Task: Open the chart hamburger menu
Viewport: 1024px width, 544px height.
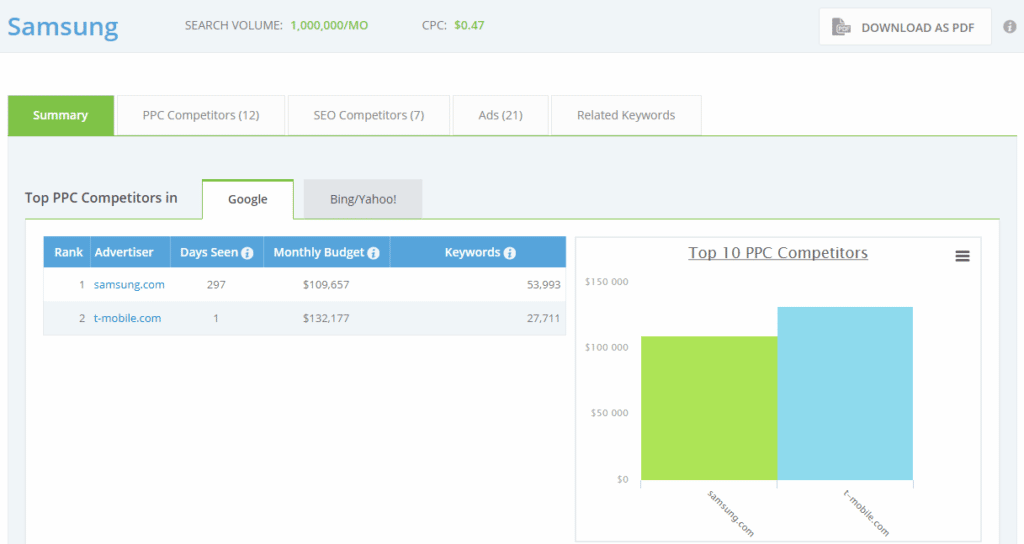Action: click(x=962, y=256)
